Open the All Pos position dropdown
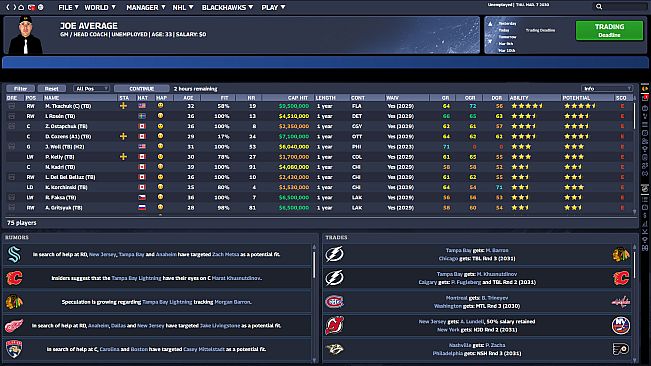The width and height of the screenshot is (651, 366). [91, 88]
